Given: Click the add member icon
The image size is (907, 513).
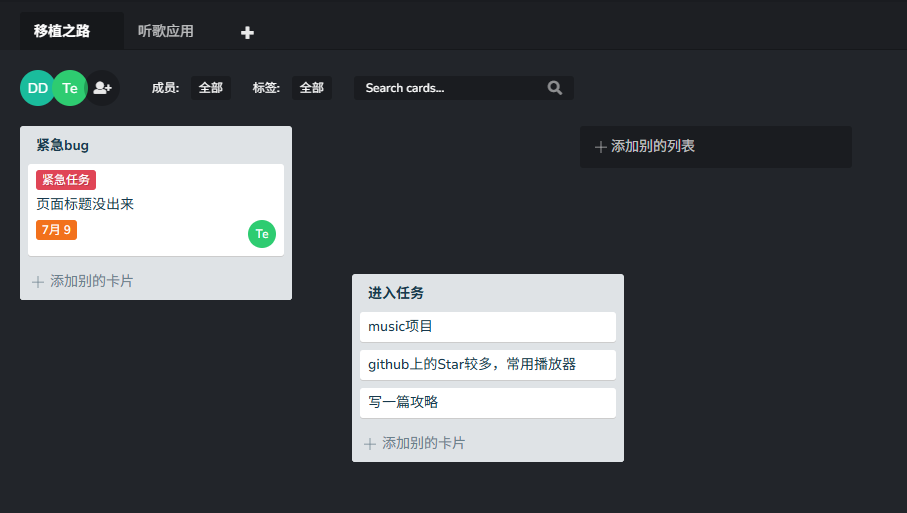Looking at the screenshot, I should pyautogui.click(x=103, y=88).
